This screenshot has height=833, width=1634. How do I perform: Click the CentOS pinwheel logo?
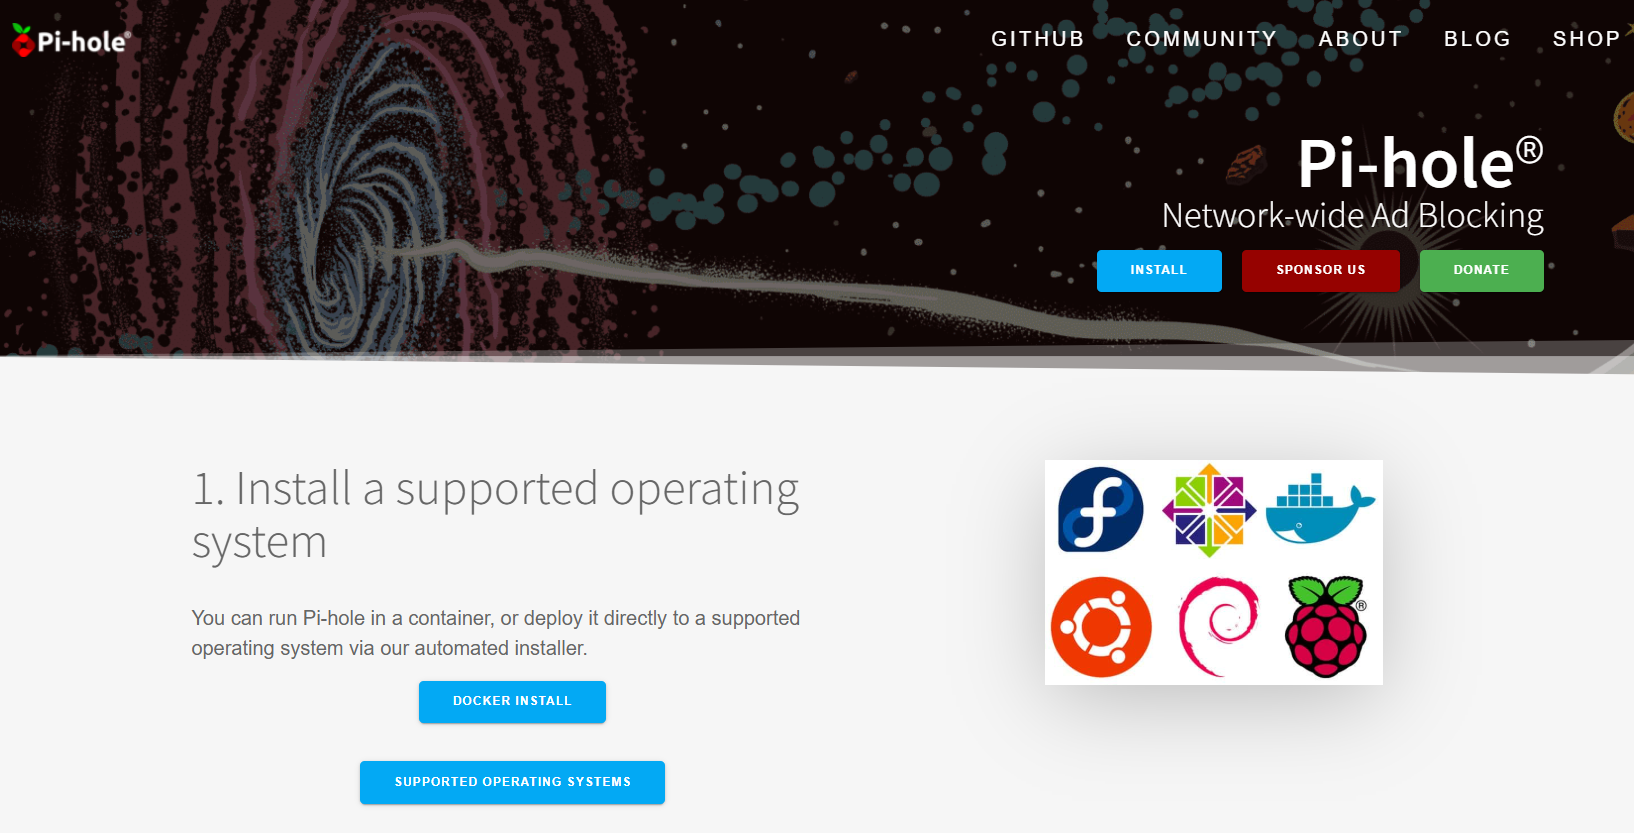click(x=1209, y=510)
